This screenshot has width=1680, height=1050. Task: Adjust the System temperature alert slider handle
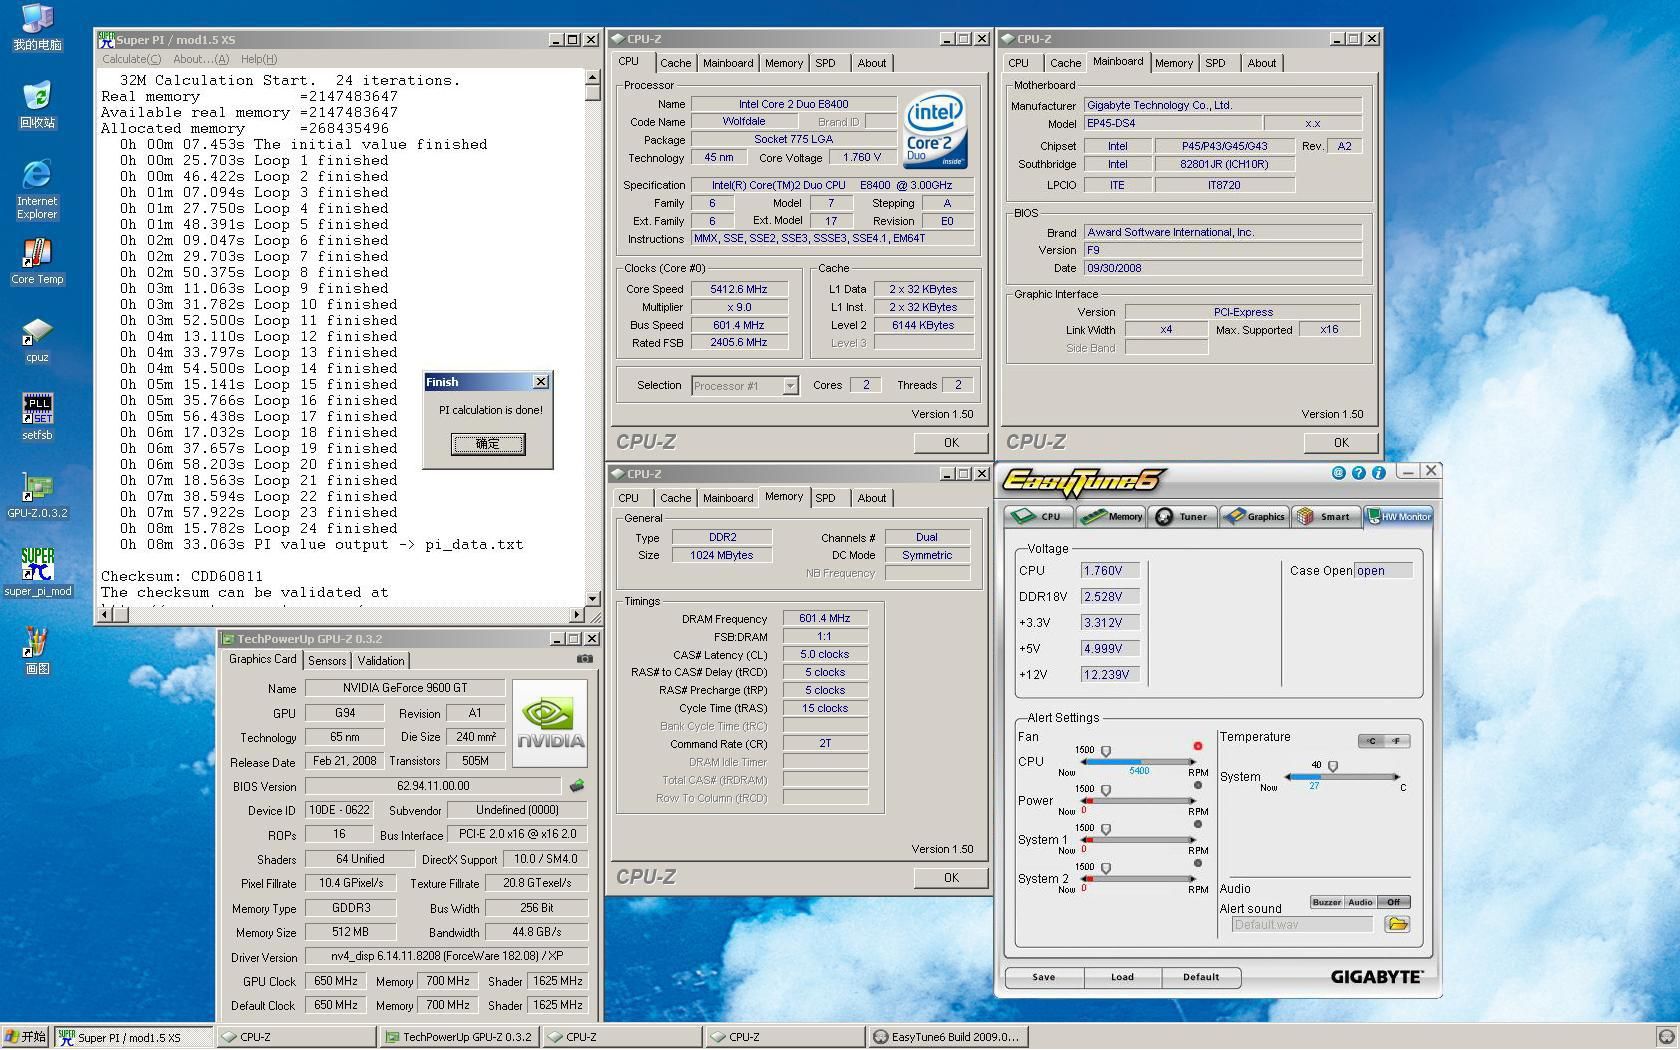click(x=1332, y=766)
